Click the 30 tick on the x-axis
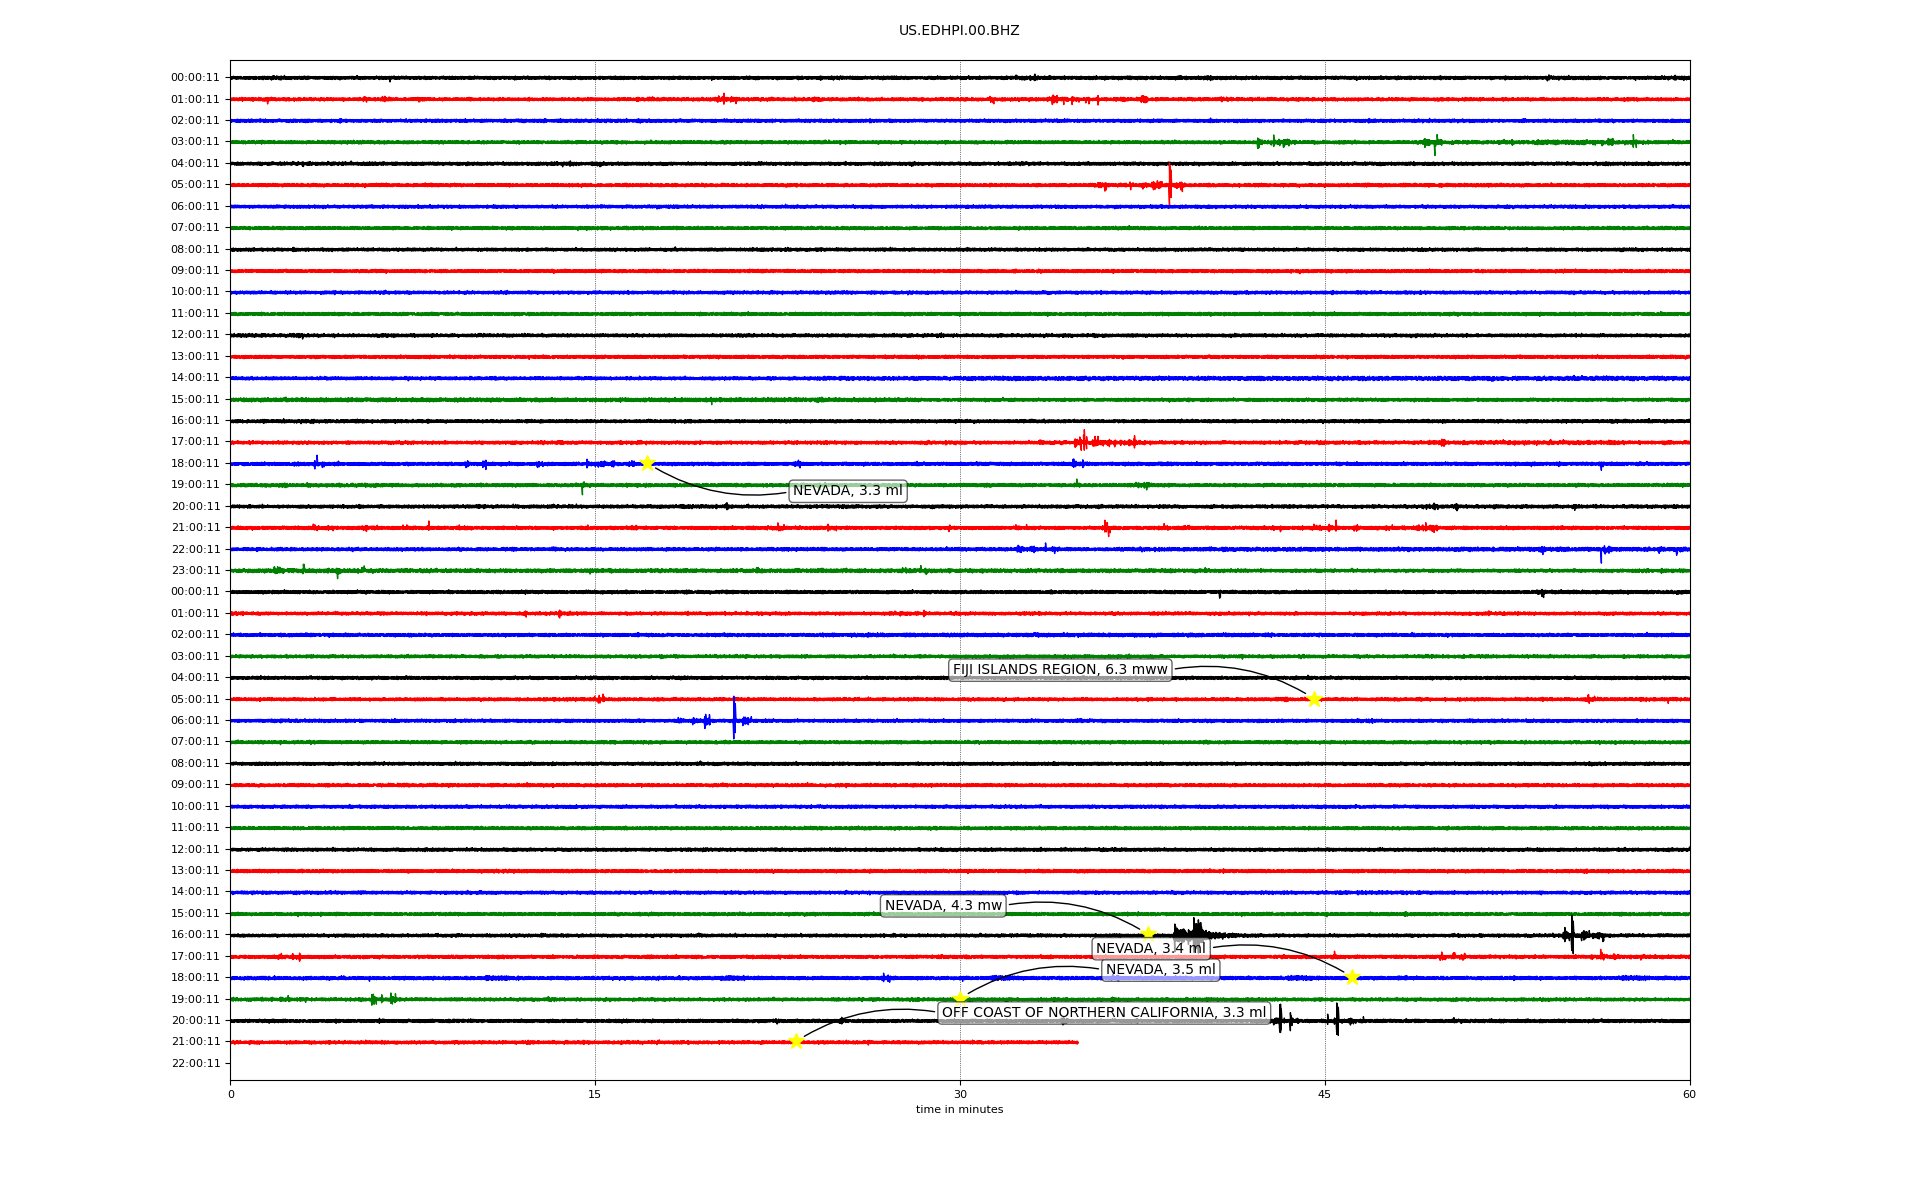The image size is (1920, 1200). click(960, 1094)
